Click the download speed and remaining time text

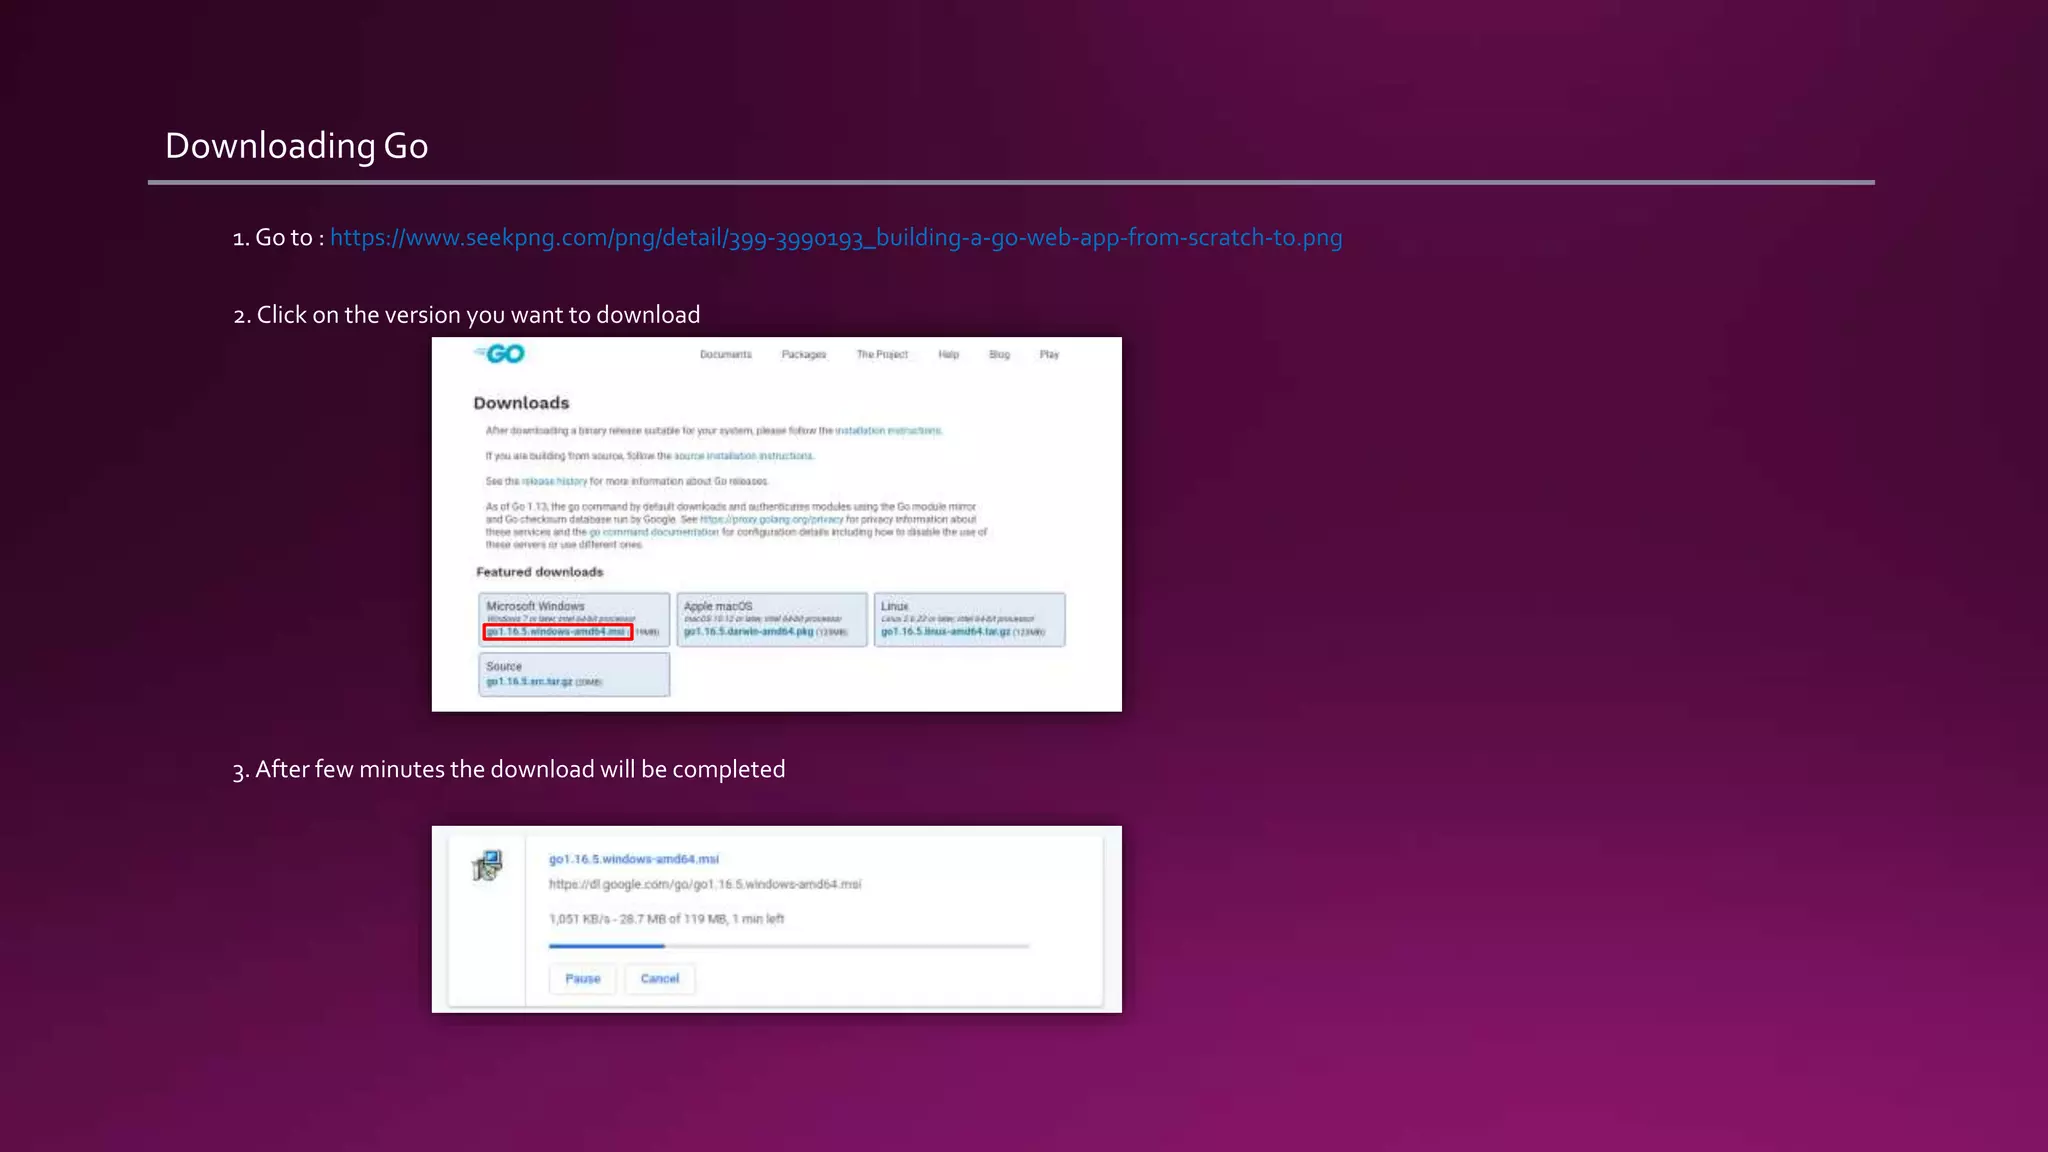[666, 919]
